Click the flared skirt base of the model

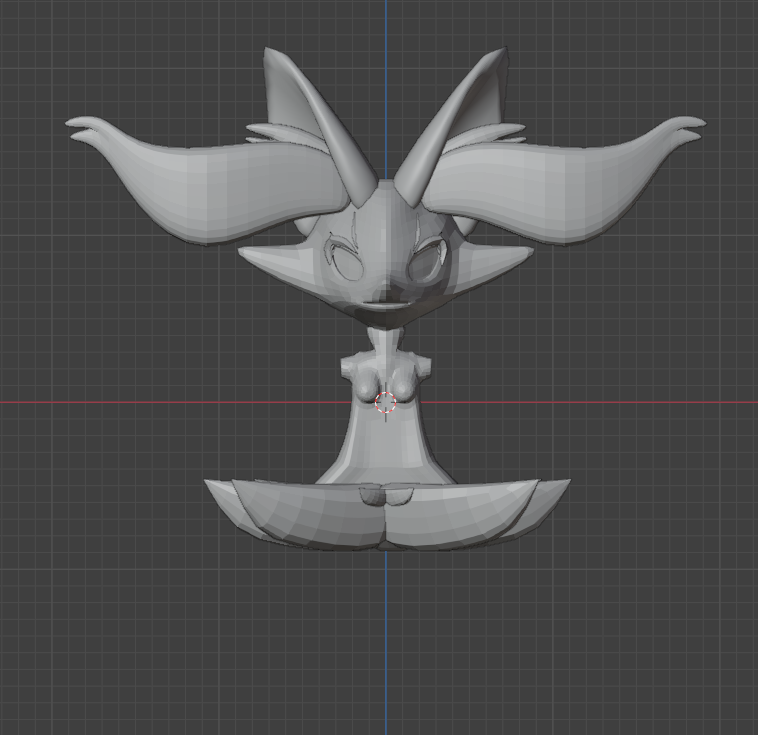click(387, 515)
